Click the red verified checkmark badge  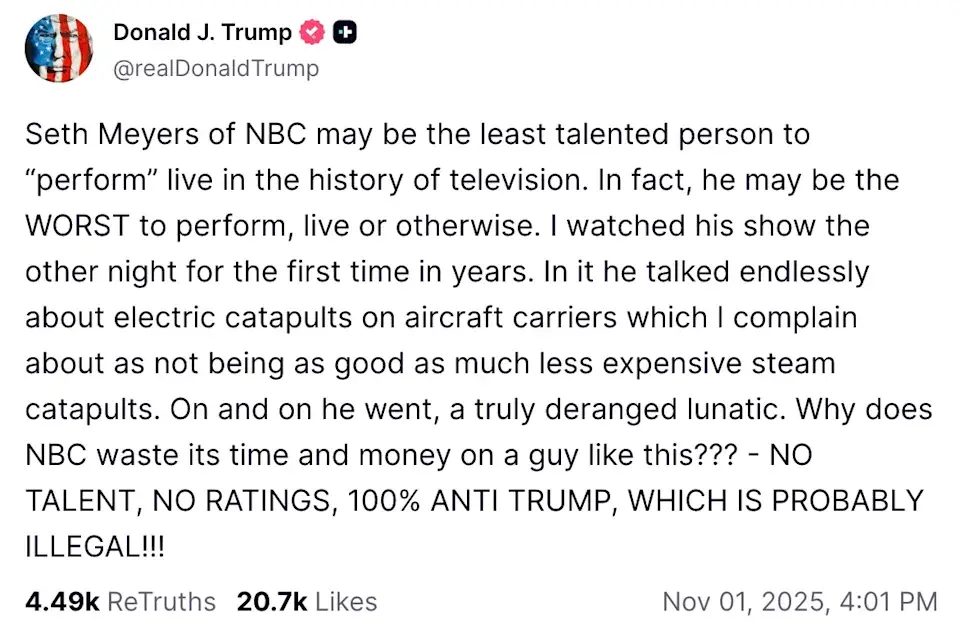point(312,32)
